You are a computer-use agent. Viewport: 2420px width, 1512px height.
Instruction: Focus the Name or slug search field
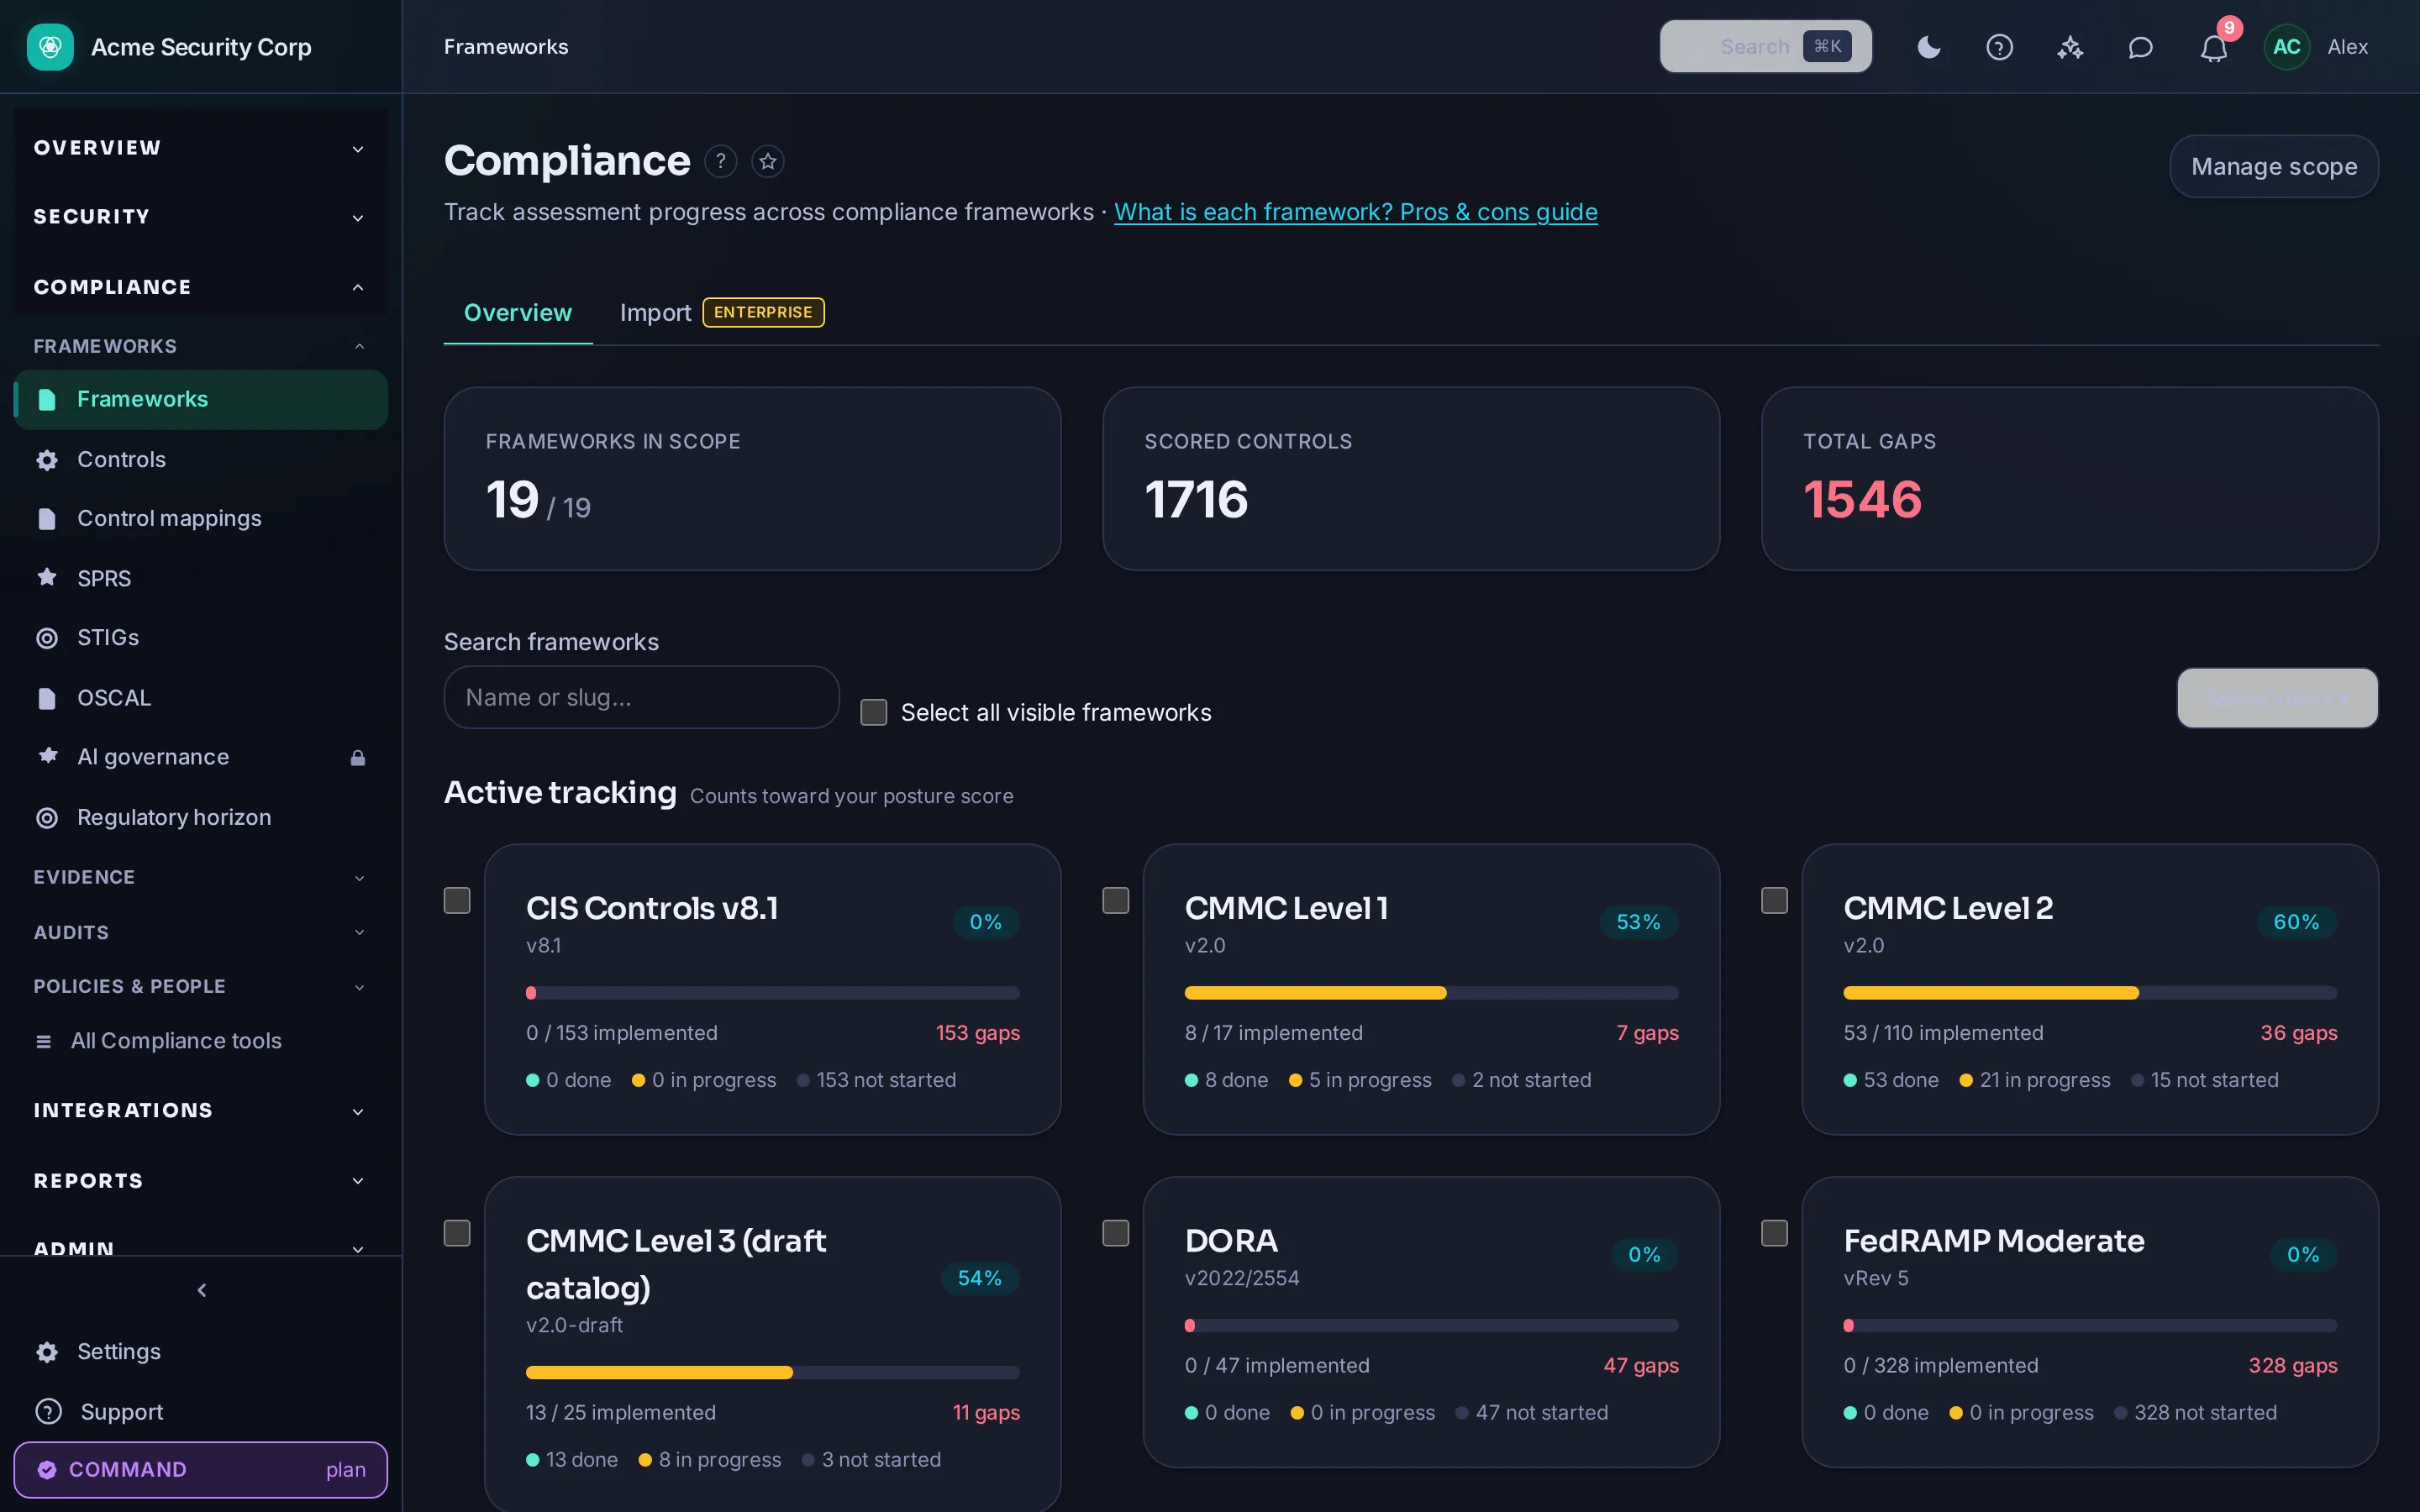pyautogui.click(x=641, y=697)
